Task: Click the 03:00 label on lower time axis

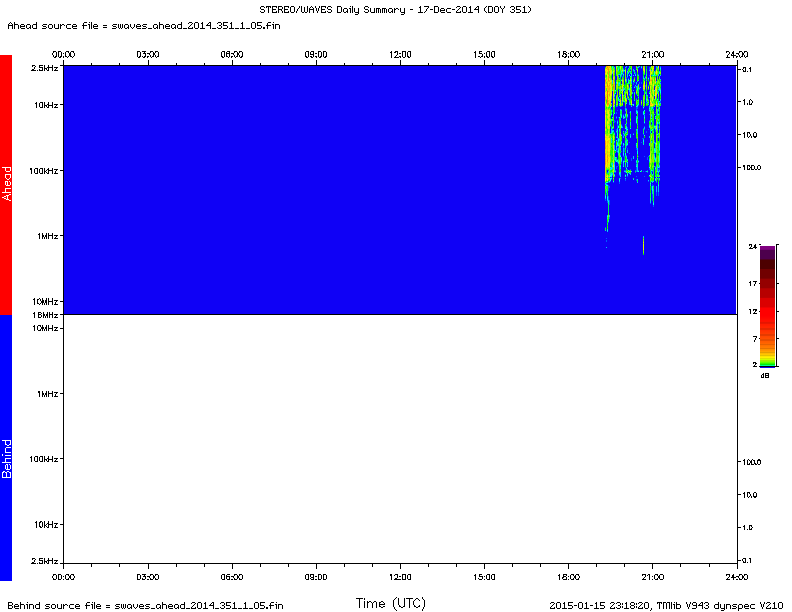Action: click(147, 577)
